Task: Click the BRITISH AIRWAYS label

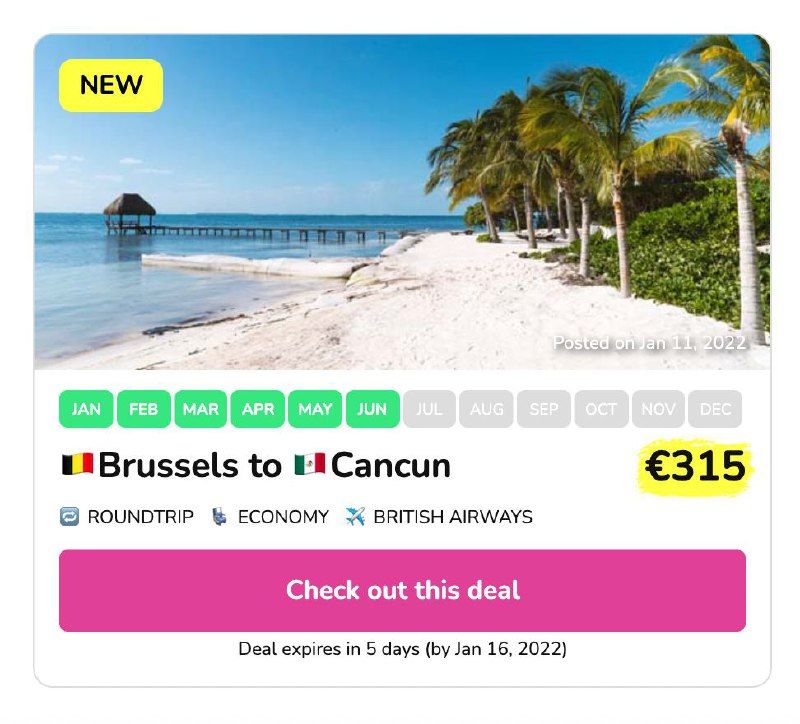Action: point(453,517)
